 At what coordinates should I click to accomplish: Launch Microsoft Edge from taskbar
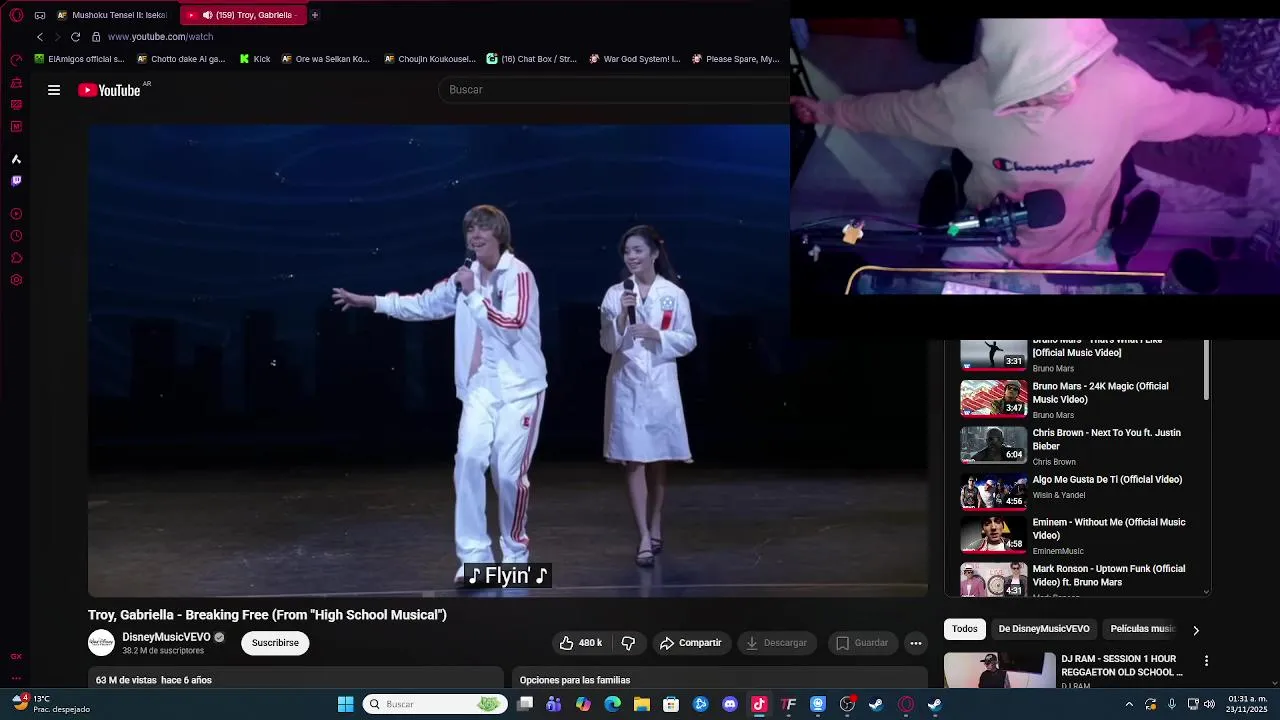(613, 704)
